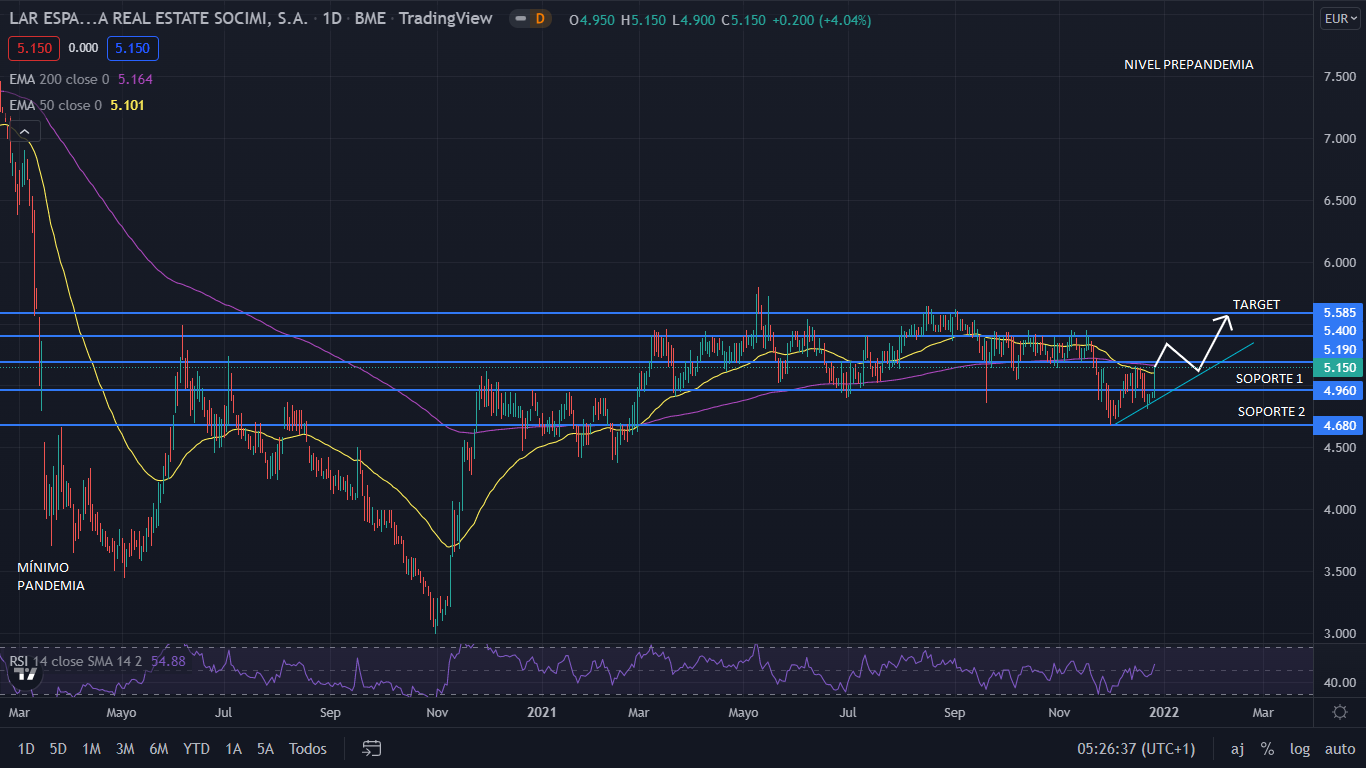Collapse the indicator legend chevron
1366x768 pixels.
[x=25, y=131]
